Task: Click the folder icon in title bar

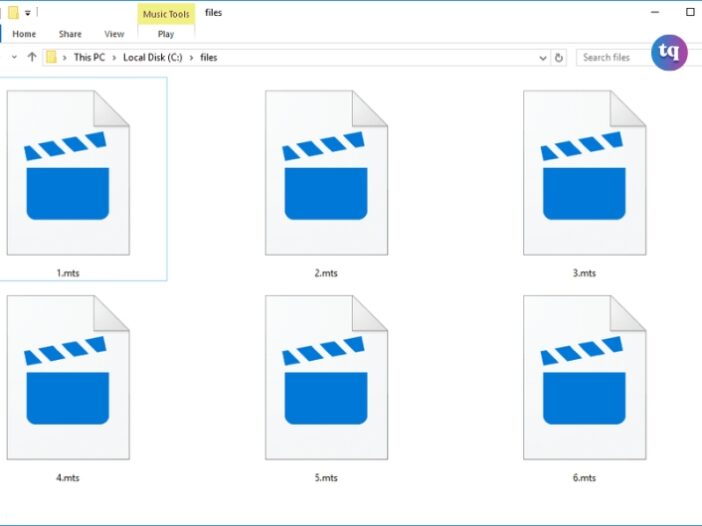Action: tap(13, 13)
